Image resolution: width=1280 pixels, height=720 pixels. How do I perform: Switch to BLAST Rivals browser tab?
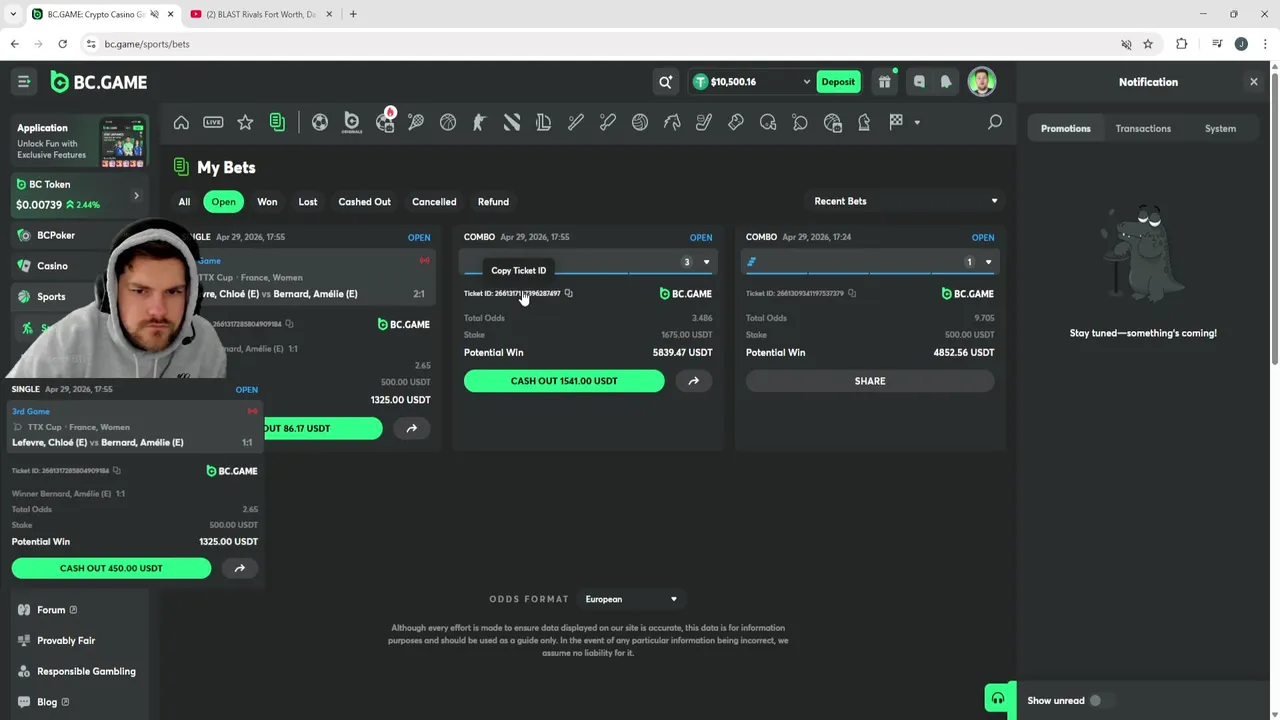coord(262,14)
